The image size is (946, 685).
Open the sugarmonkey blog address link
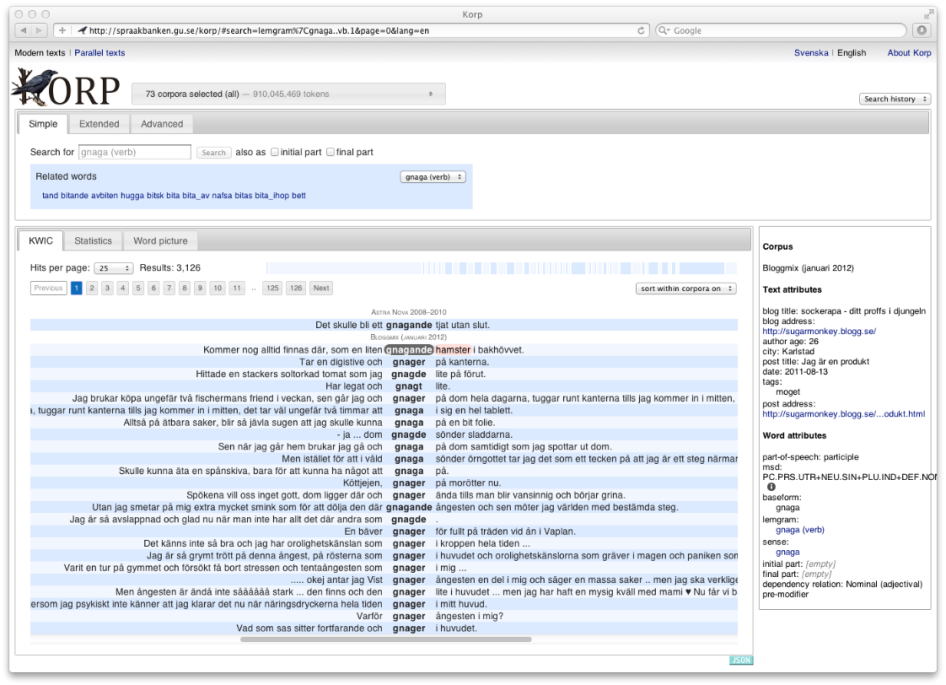[819, 331]
